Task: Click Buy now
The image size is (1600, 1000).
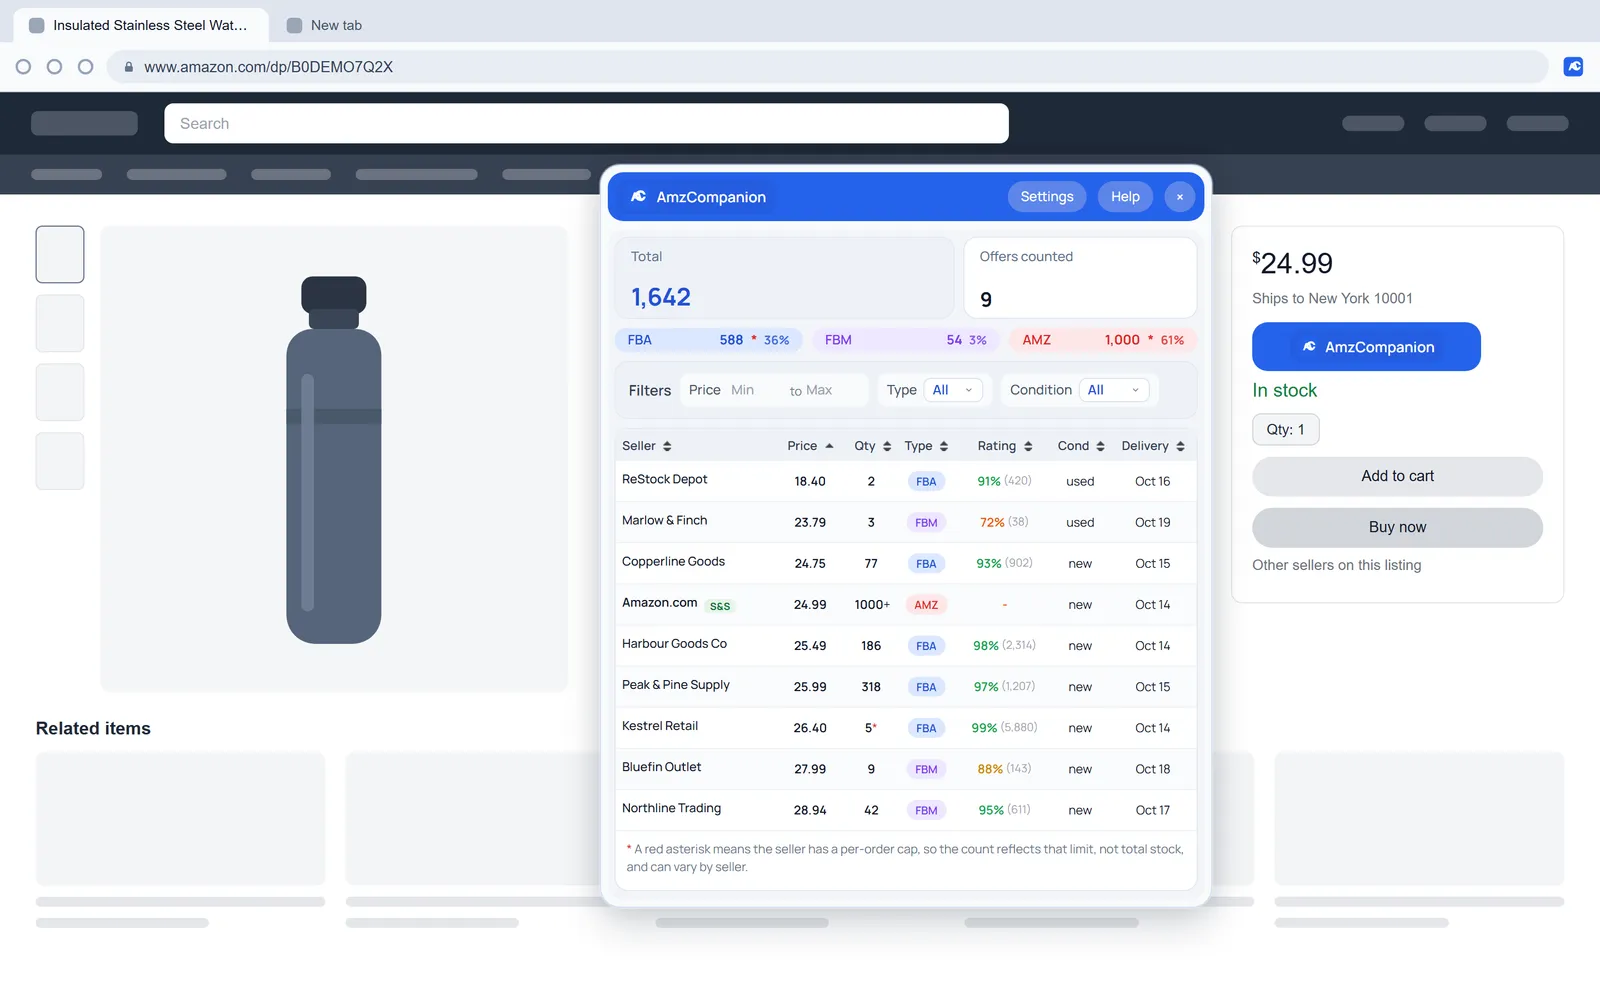Action: (x=1397, y=527)
